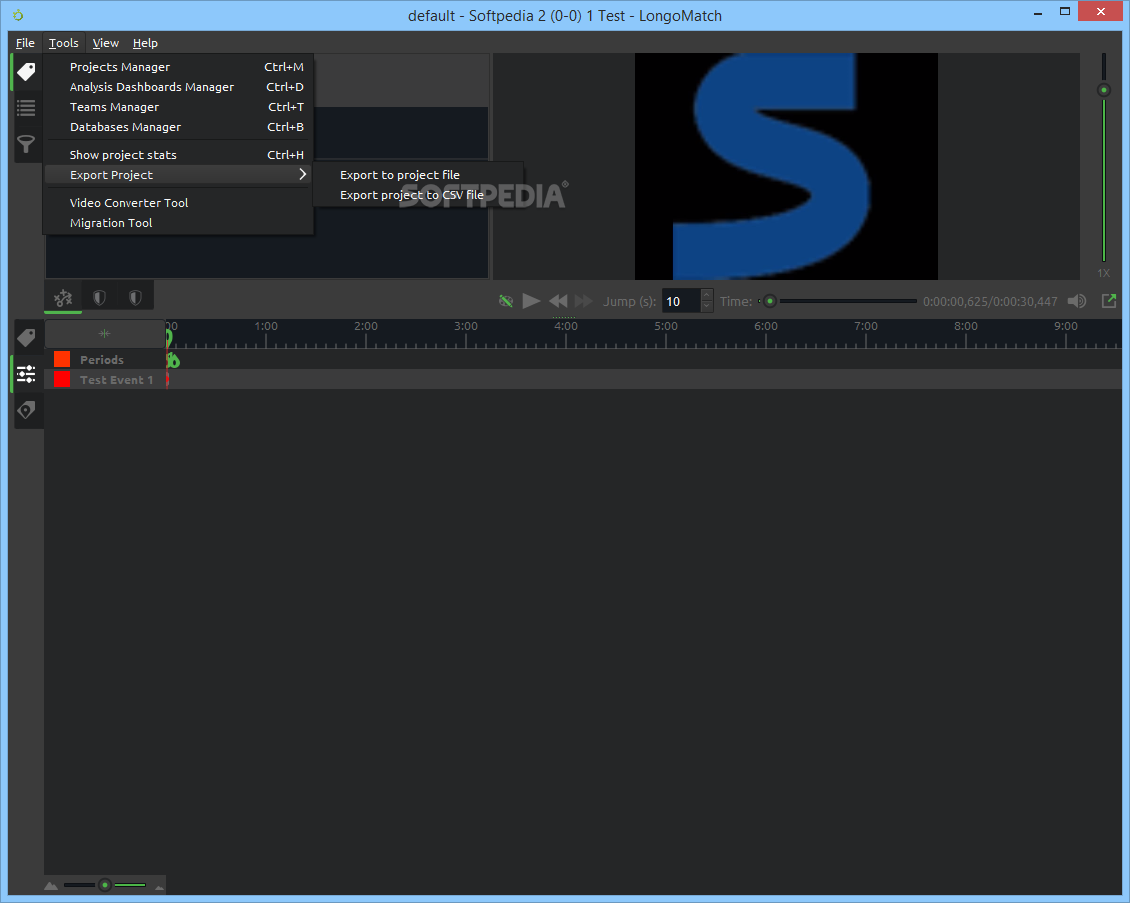Show the timeline sliders view icon
1130x903 pixels.
click(x=27, y=373)
